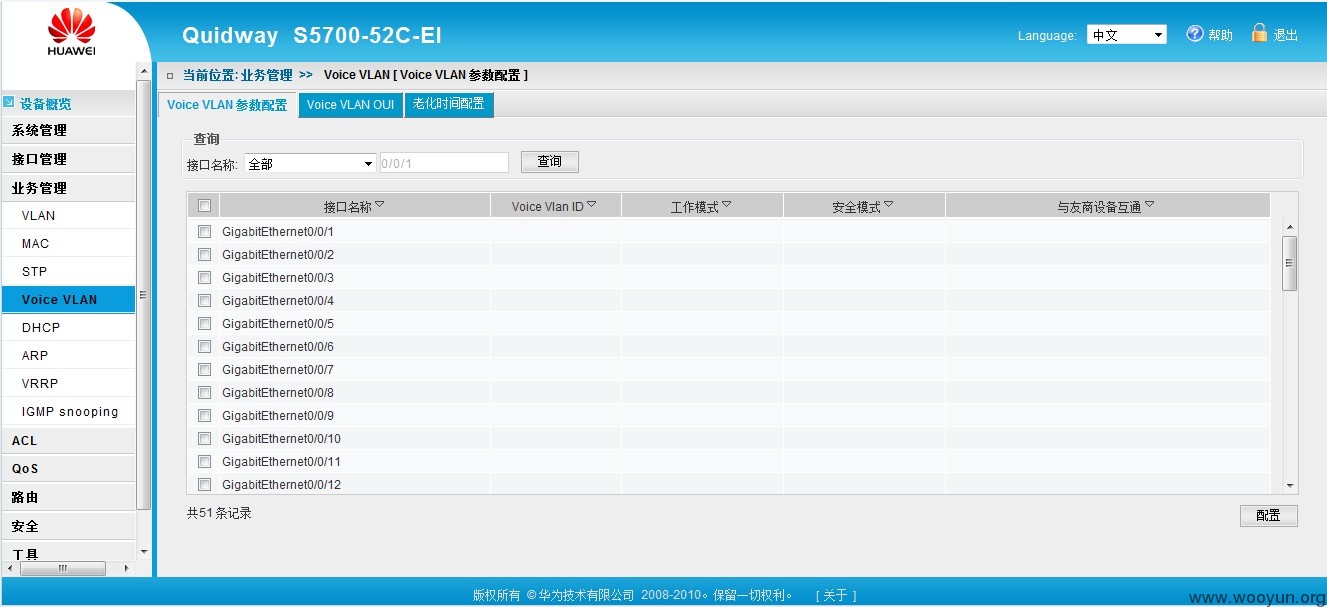This screenshot has width=1327, height=607.
Task: Expand the 接口管理 sidebar section
Action: 67,159
